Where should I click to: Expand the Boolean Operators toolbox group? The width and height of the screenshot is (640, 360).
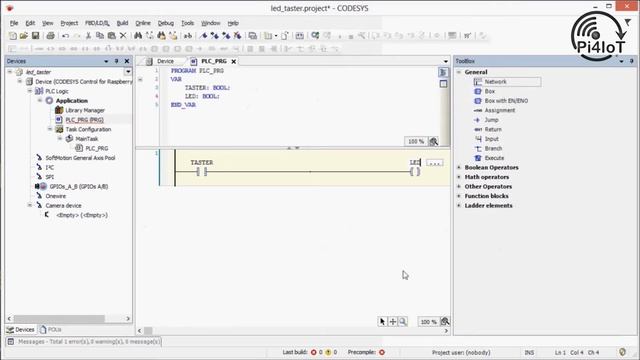[x=459, y=167]
